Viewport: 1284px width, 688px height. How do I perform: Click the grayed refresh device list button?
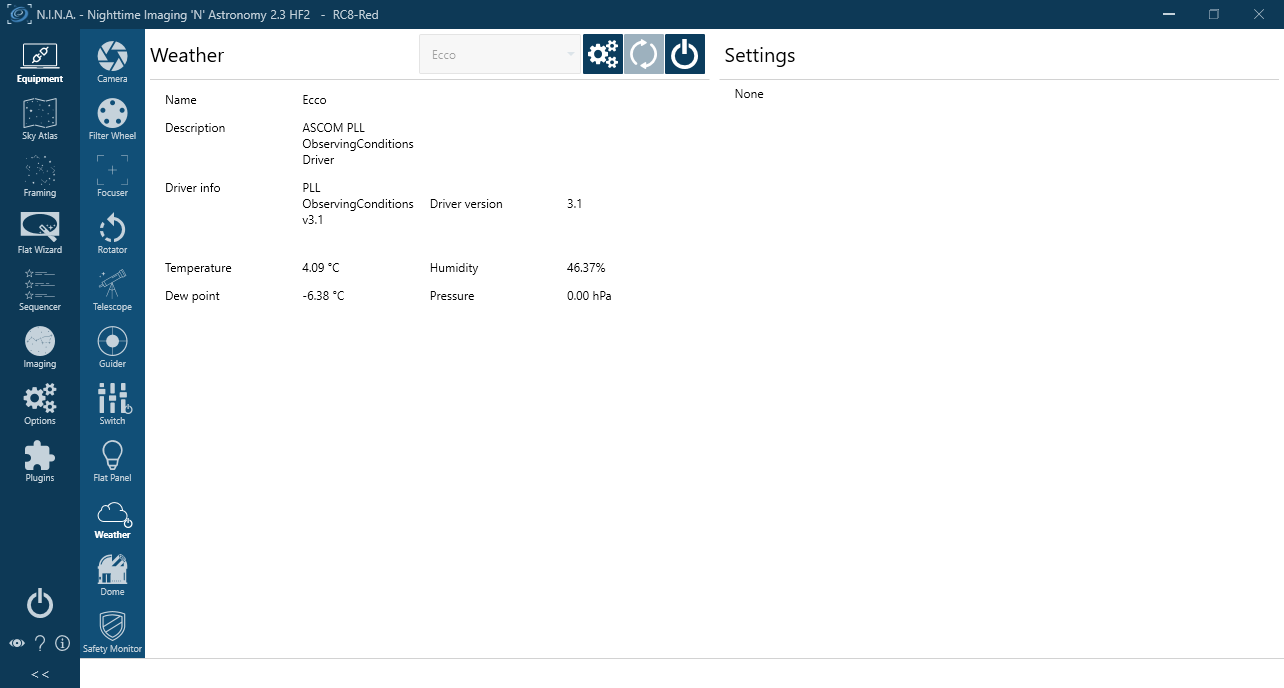(x=644, y=54)
